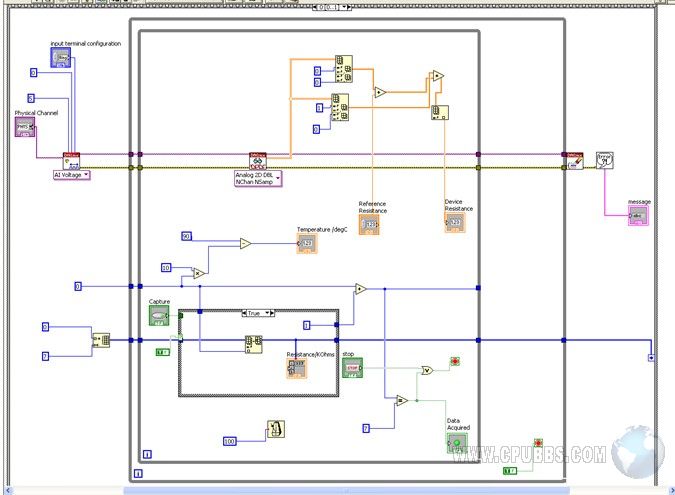Click the message string indicator terminal
Viewport: 675px width, 495px height.
pos(638,216)
